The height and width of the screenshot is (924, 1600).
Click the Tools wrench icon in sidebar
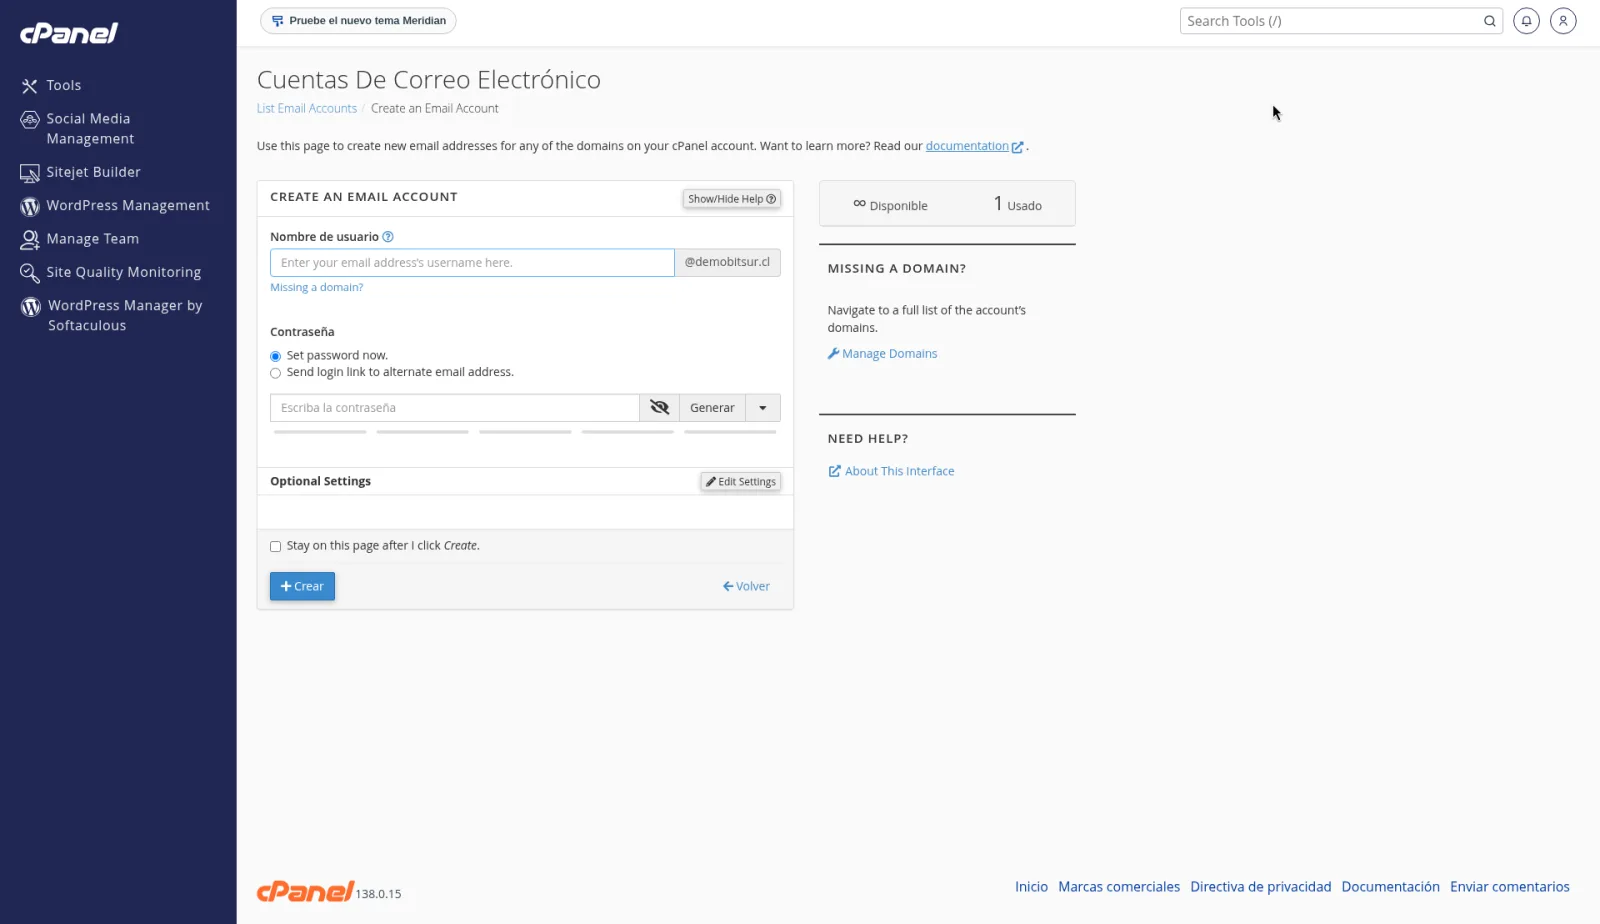pyautogui.click(x=30, y=87)
